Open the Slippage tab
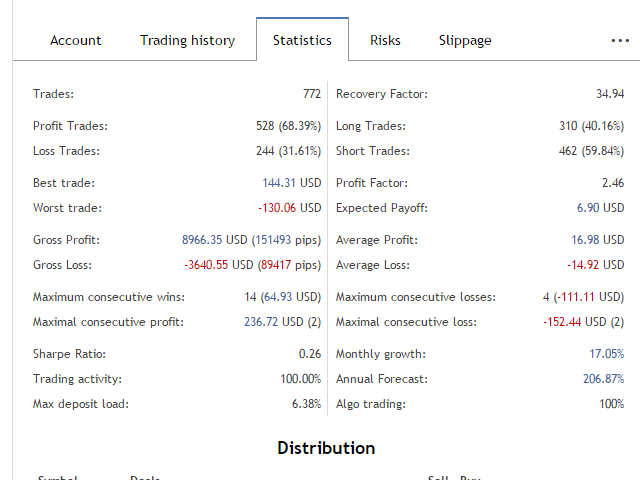The height and width of the screenshot is (480, 640). click(465, 41)
